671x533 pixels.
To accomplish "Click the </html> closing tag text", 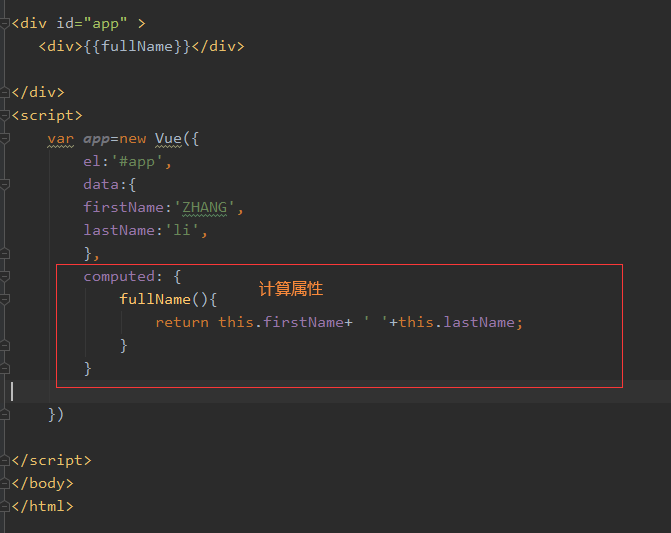I will coord(42,506).
